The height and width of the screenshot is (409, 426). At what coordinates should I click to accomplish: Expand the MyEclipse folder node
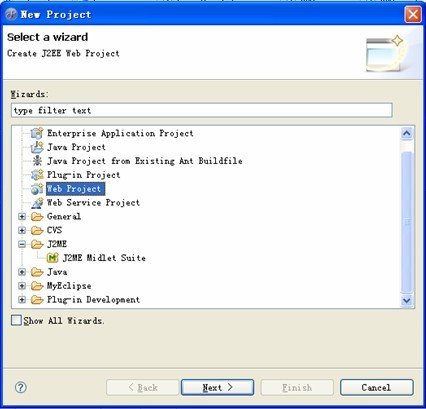click(x=22, y=286)
